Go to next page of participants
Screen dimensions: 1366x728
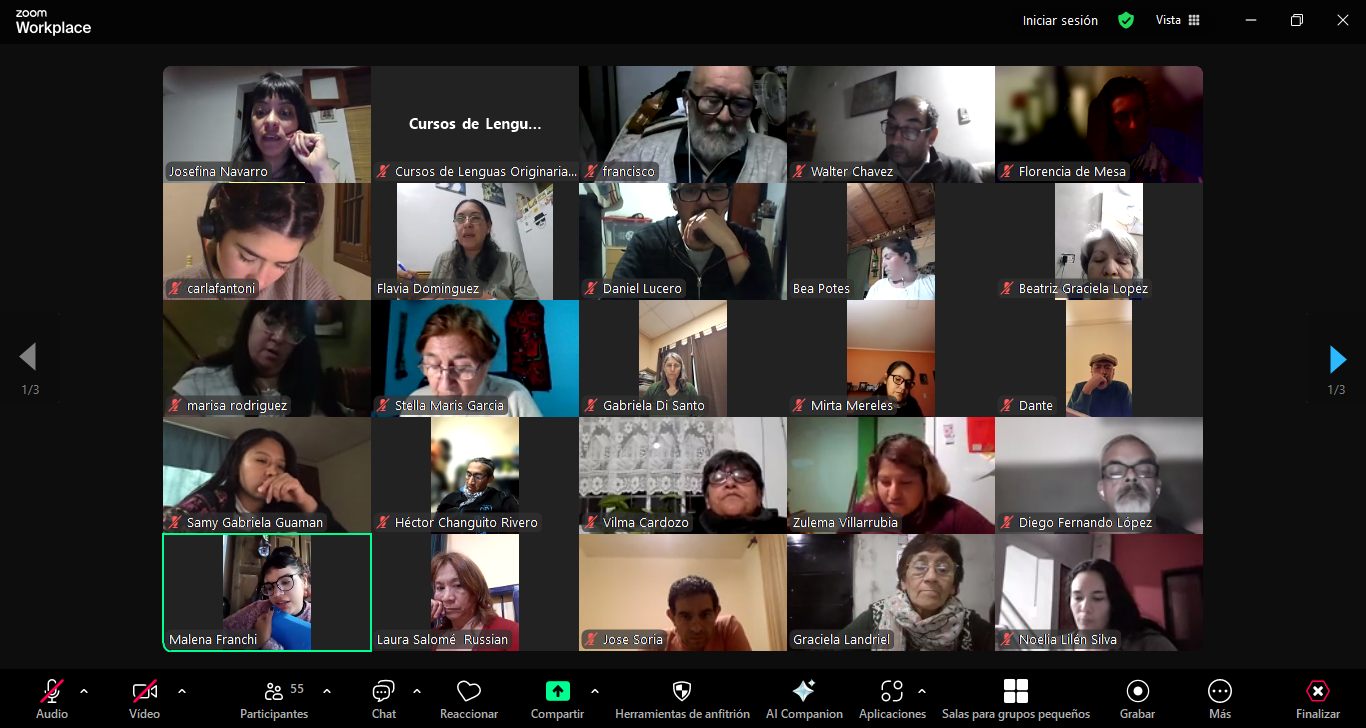coord(1337,359)
